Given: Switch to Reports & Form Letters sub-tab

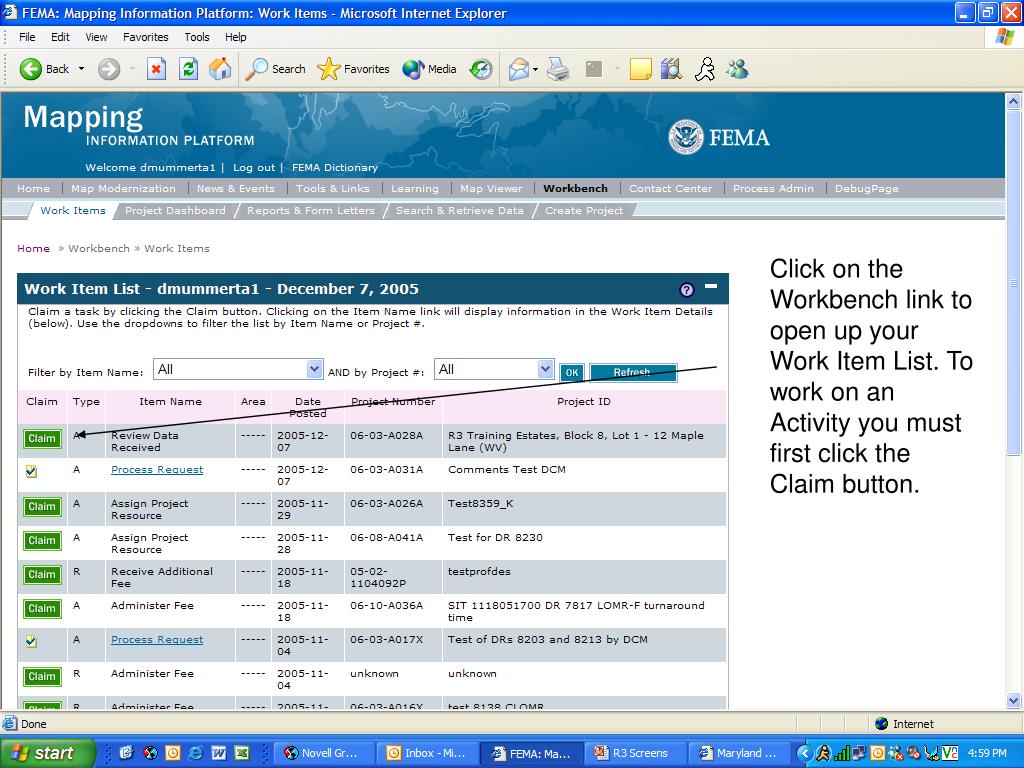Looking at the screenshot, I should [311, 210].
